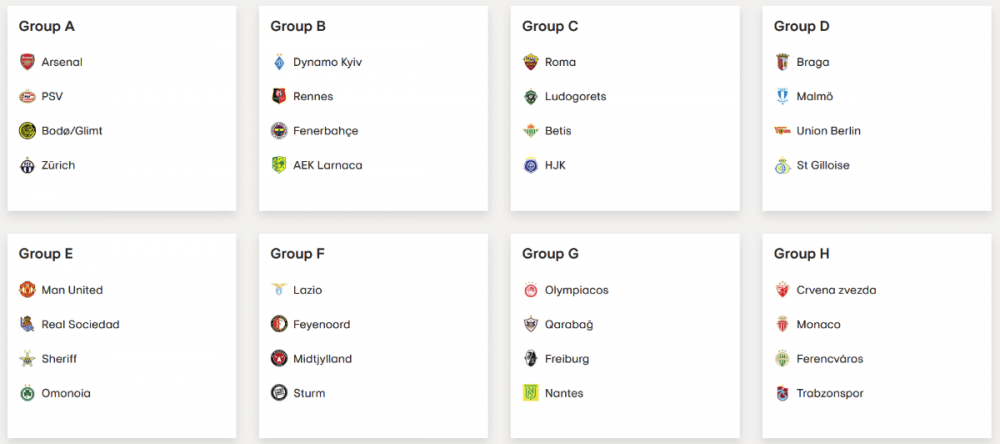Image resolution: width=1000 pixels, height=444 pixels.
Task: Click the PSV club crest icon
Action: [27, 97]
